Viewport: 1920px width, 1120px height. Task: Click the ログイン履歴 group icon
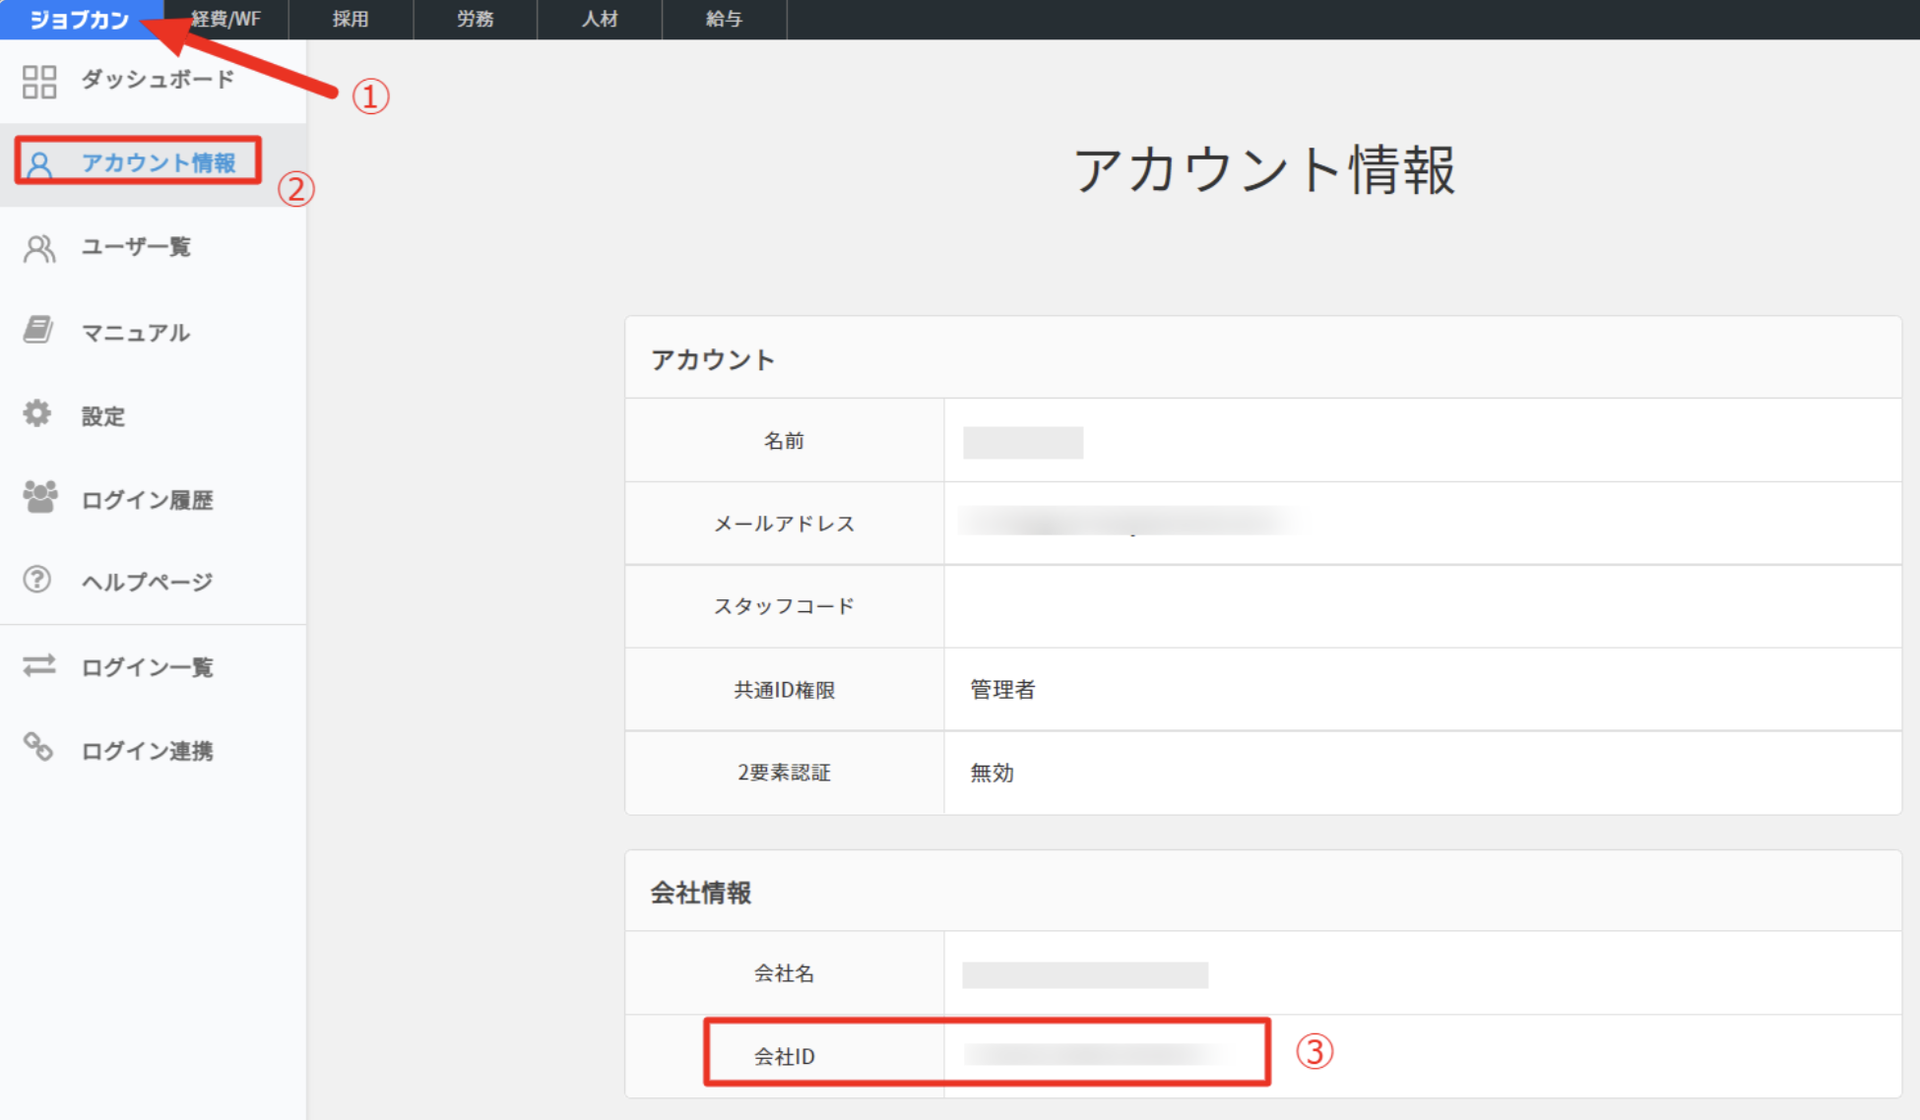(40, 496)
